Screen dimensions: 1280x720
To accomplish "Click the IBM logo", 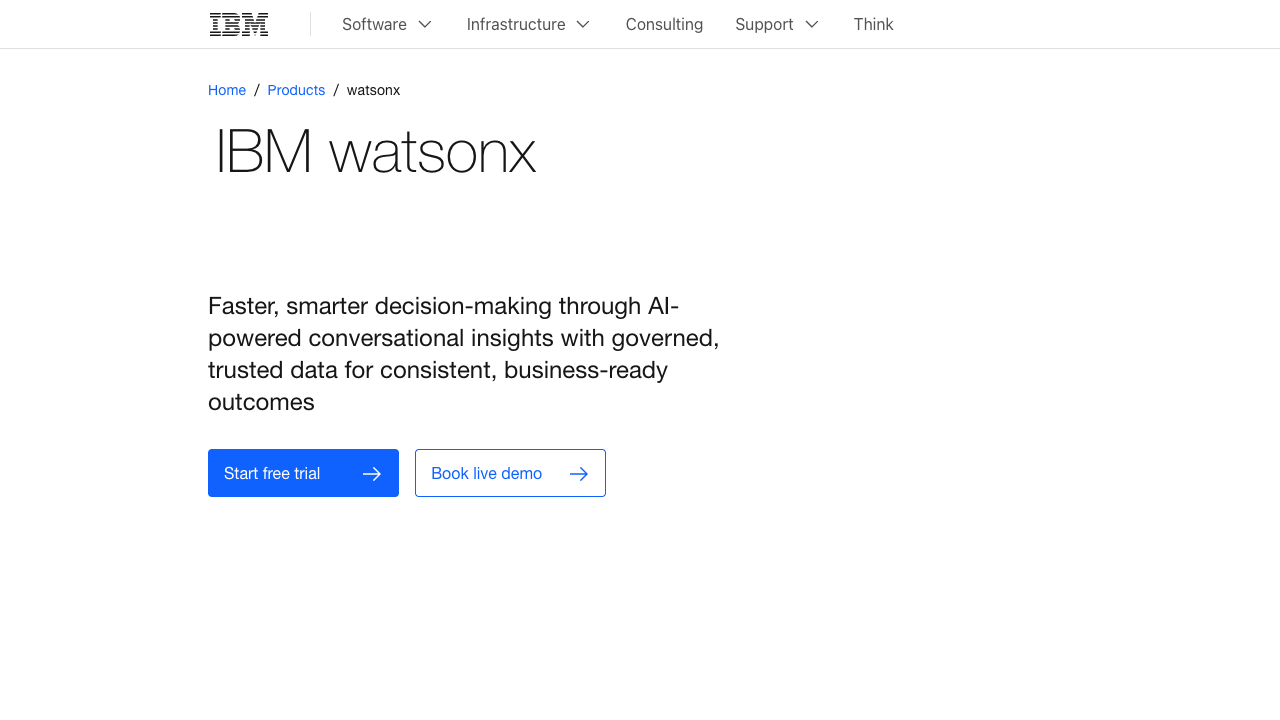I will click(x=239, y=24).
